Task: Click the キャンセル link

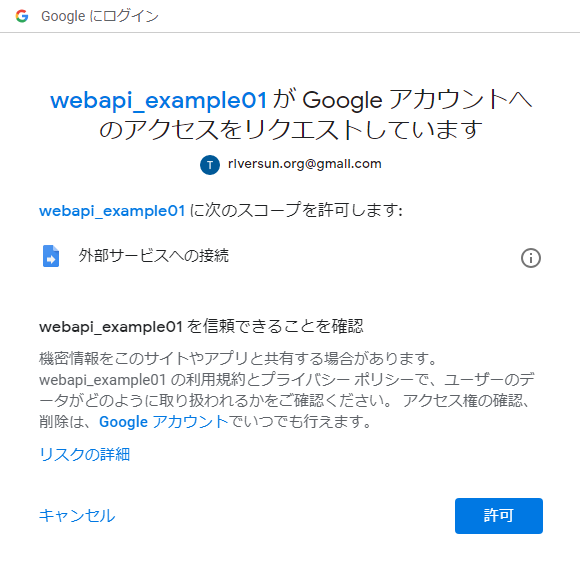Action: 77,515
